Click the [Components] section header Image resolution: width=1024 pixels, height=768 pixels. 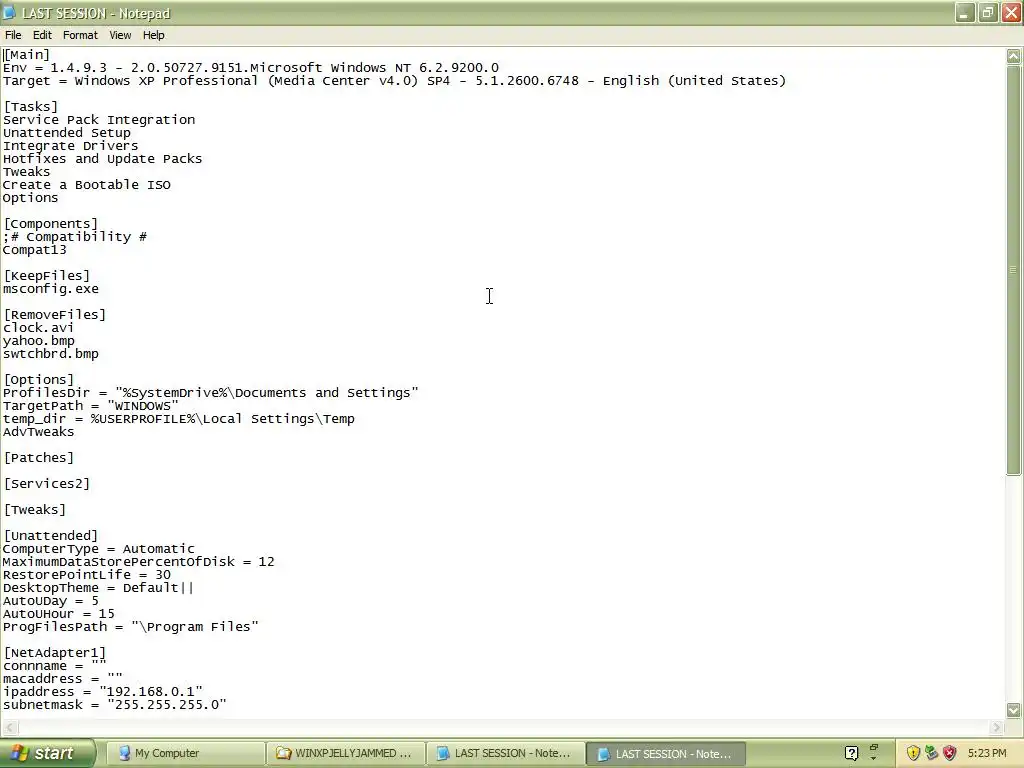pyautogui.click(x=51, y=224)
